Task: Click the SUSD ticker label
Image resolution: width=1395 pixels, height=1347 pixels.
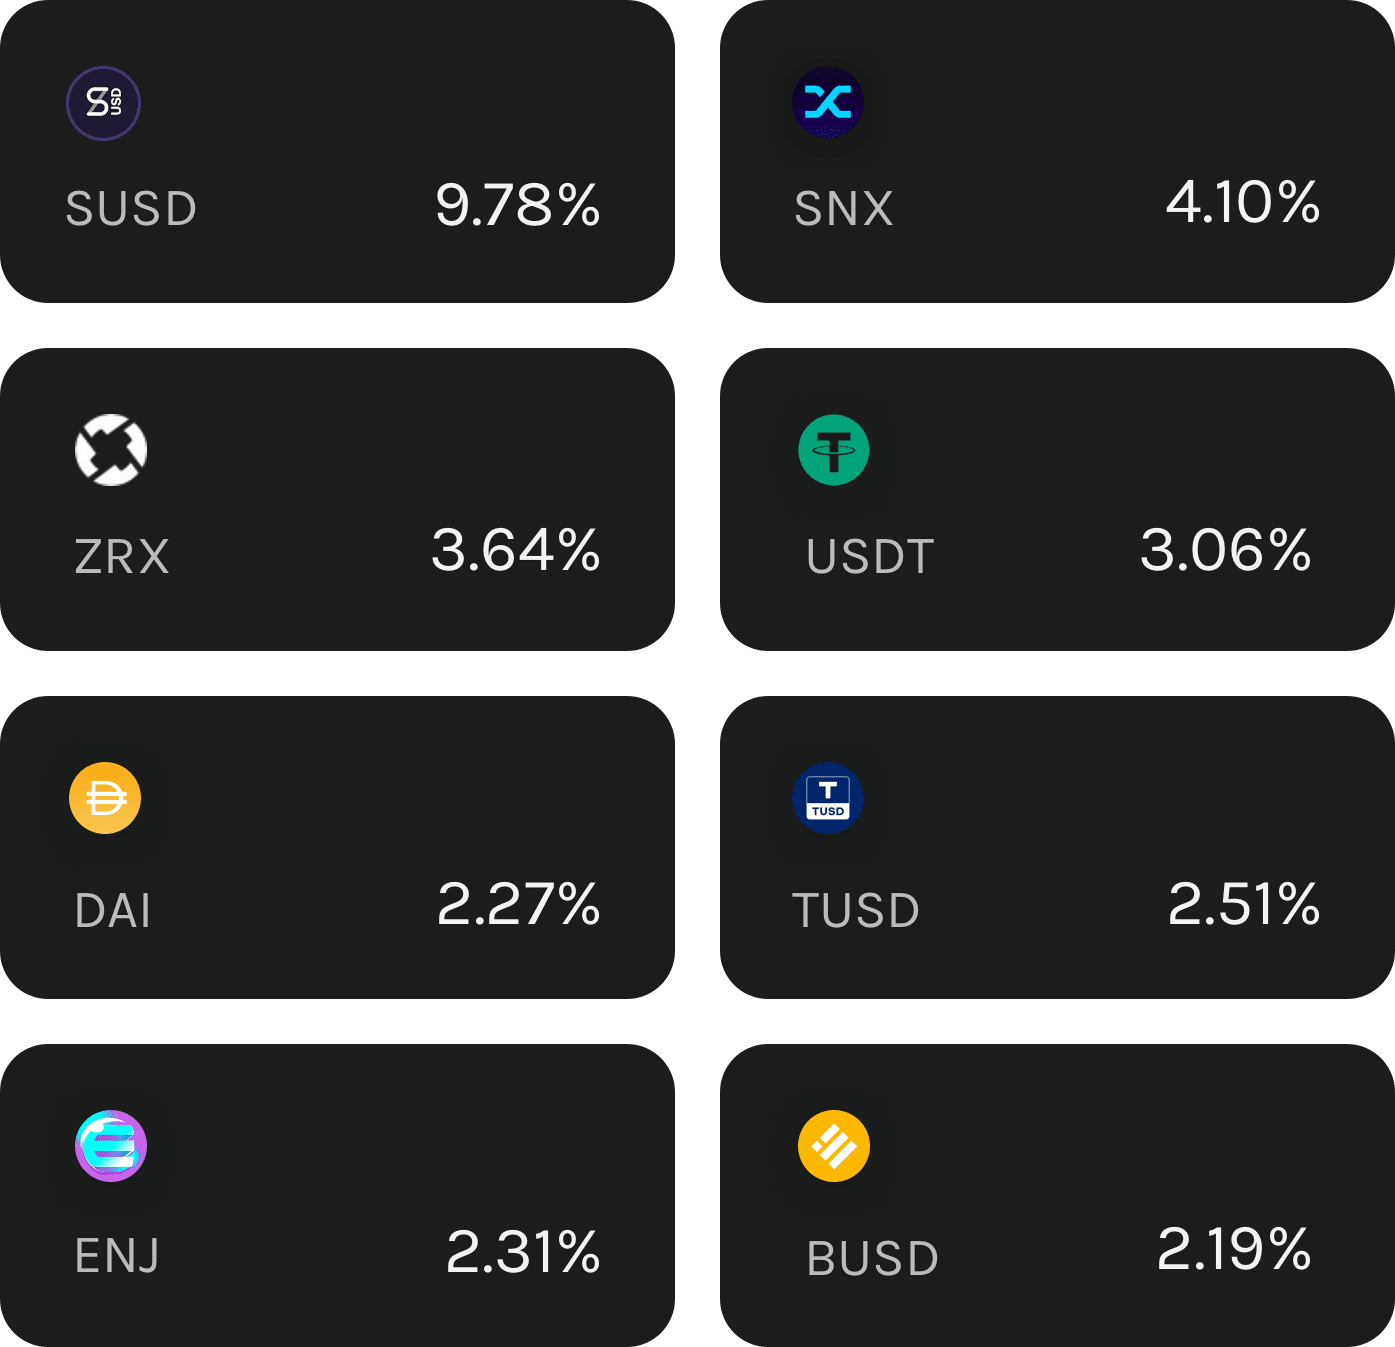Action: (131, 209)
